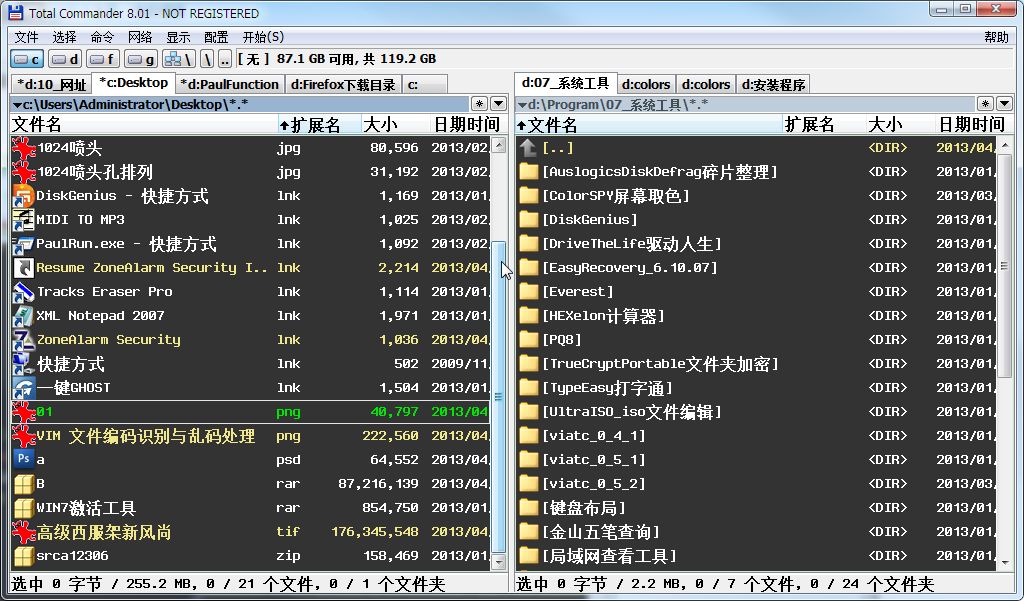
Task: Sort left panel by 扩展名 column
Action: point(319,125)
